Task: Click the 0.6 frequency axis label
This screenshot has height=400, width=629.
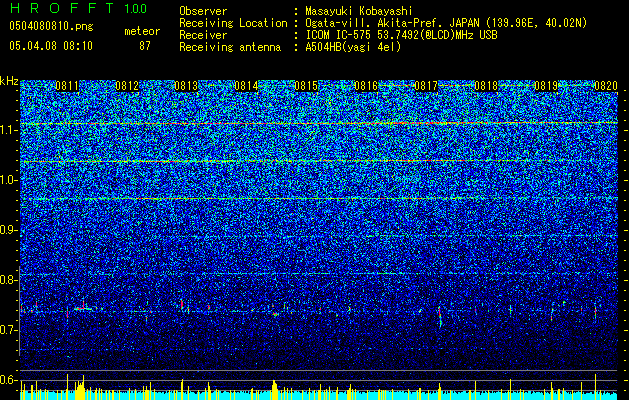Action: [x=9, y=380]
